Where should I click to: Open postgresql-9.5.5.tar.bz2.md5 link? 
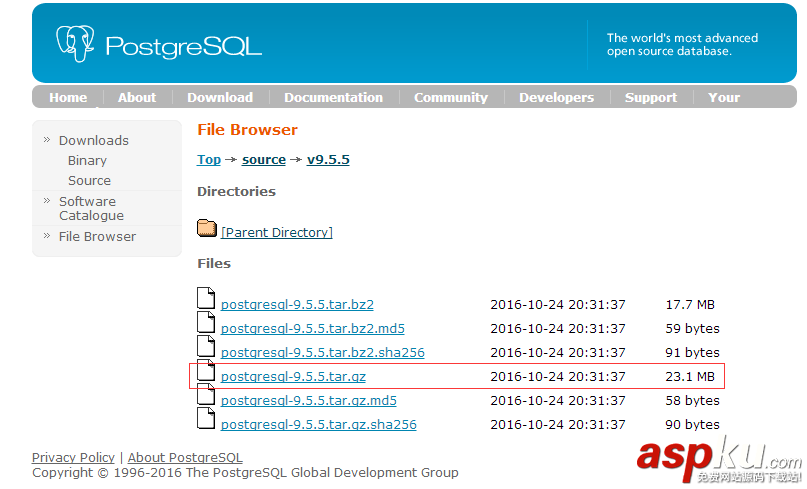(x=312, y=328)
